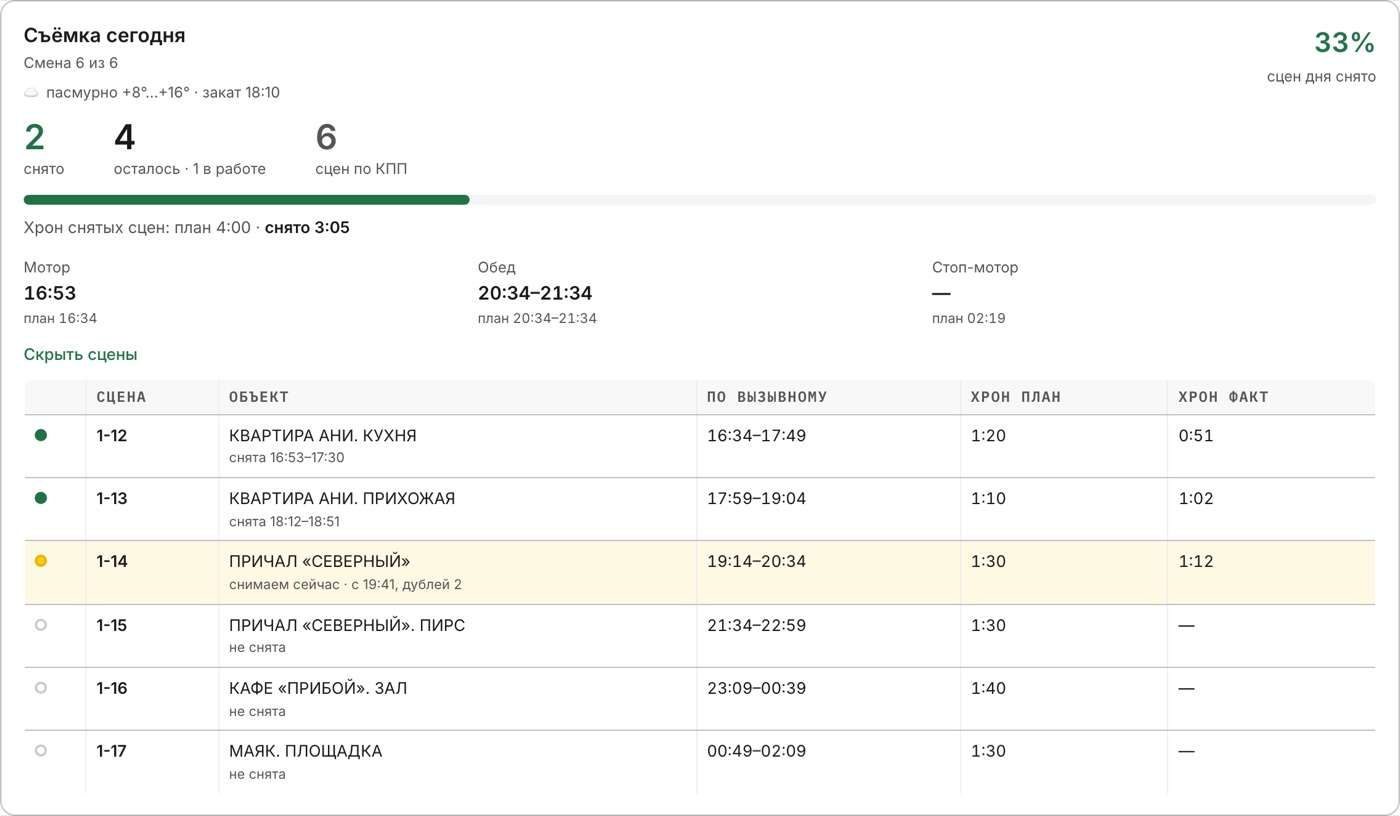Screen dimensions: 1400x816
Task: Click «МАЯК. ПЛОЩАДКА» location name
Action: (x=306, y=752)
